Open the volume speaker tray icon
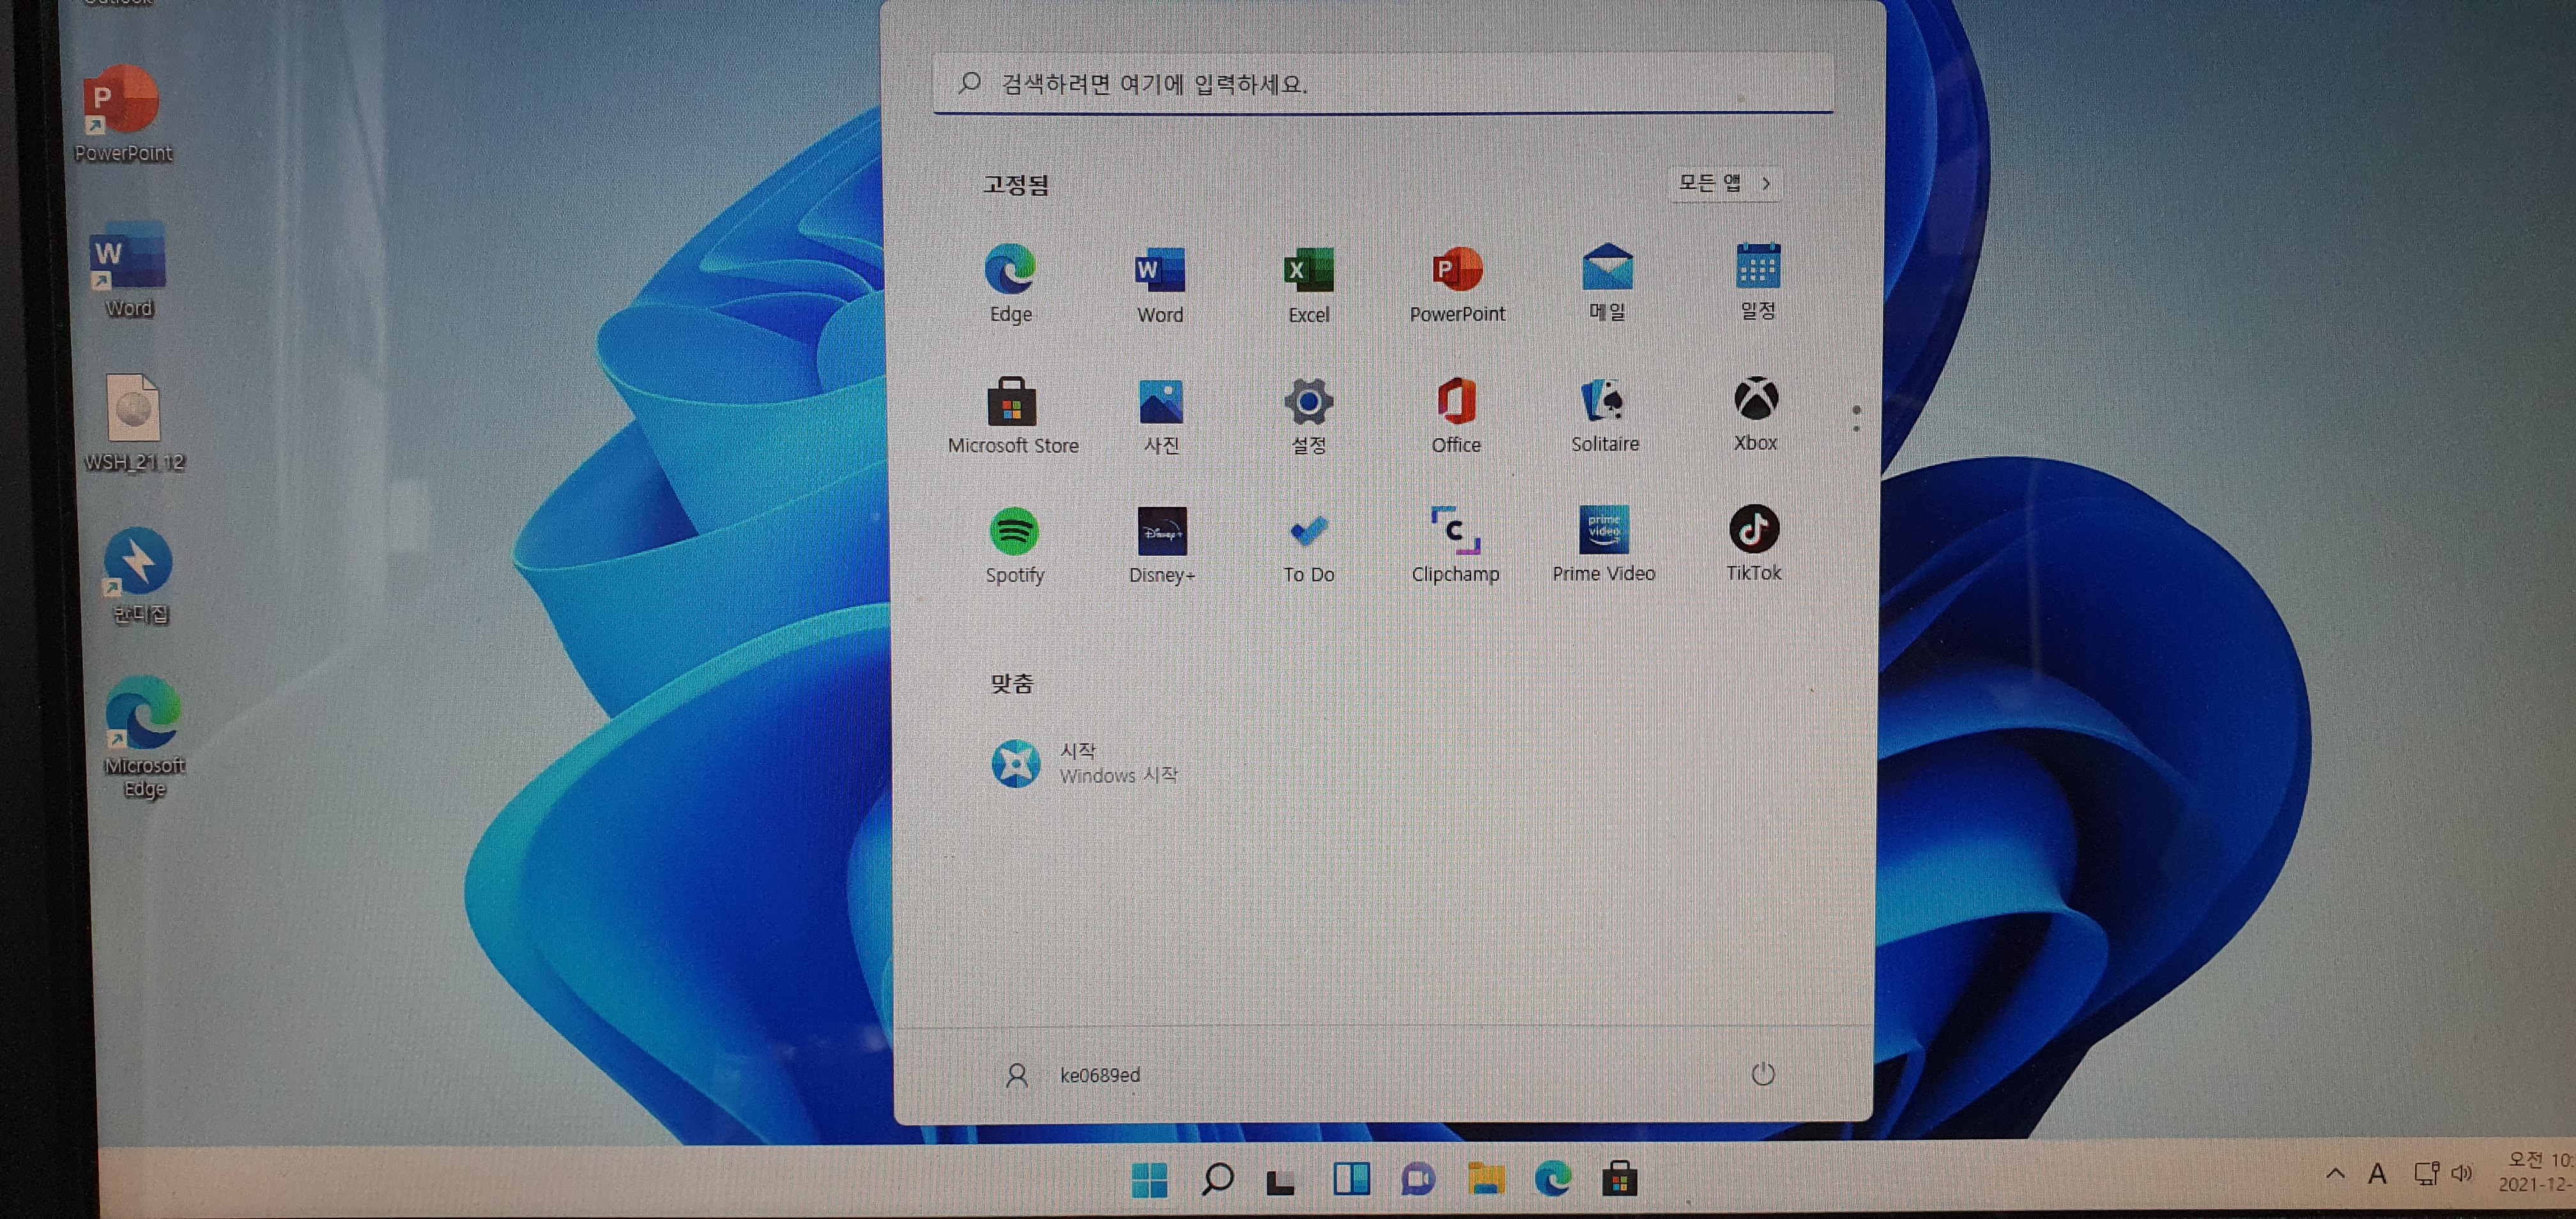2576x1219 pixels. (2462, 1173)
